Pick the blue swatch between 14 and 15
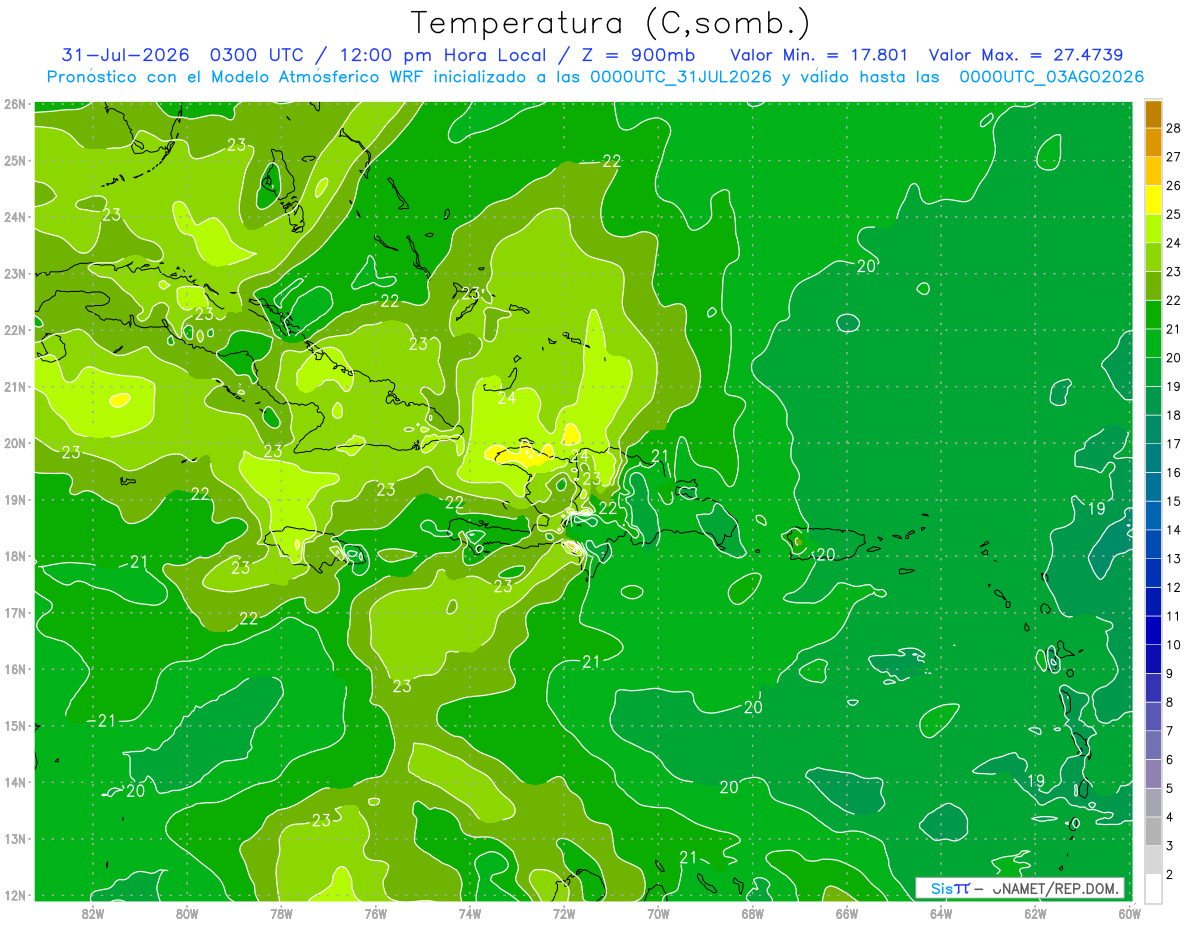 1153,515
